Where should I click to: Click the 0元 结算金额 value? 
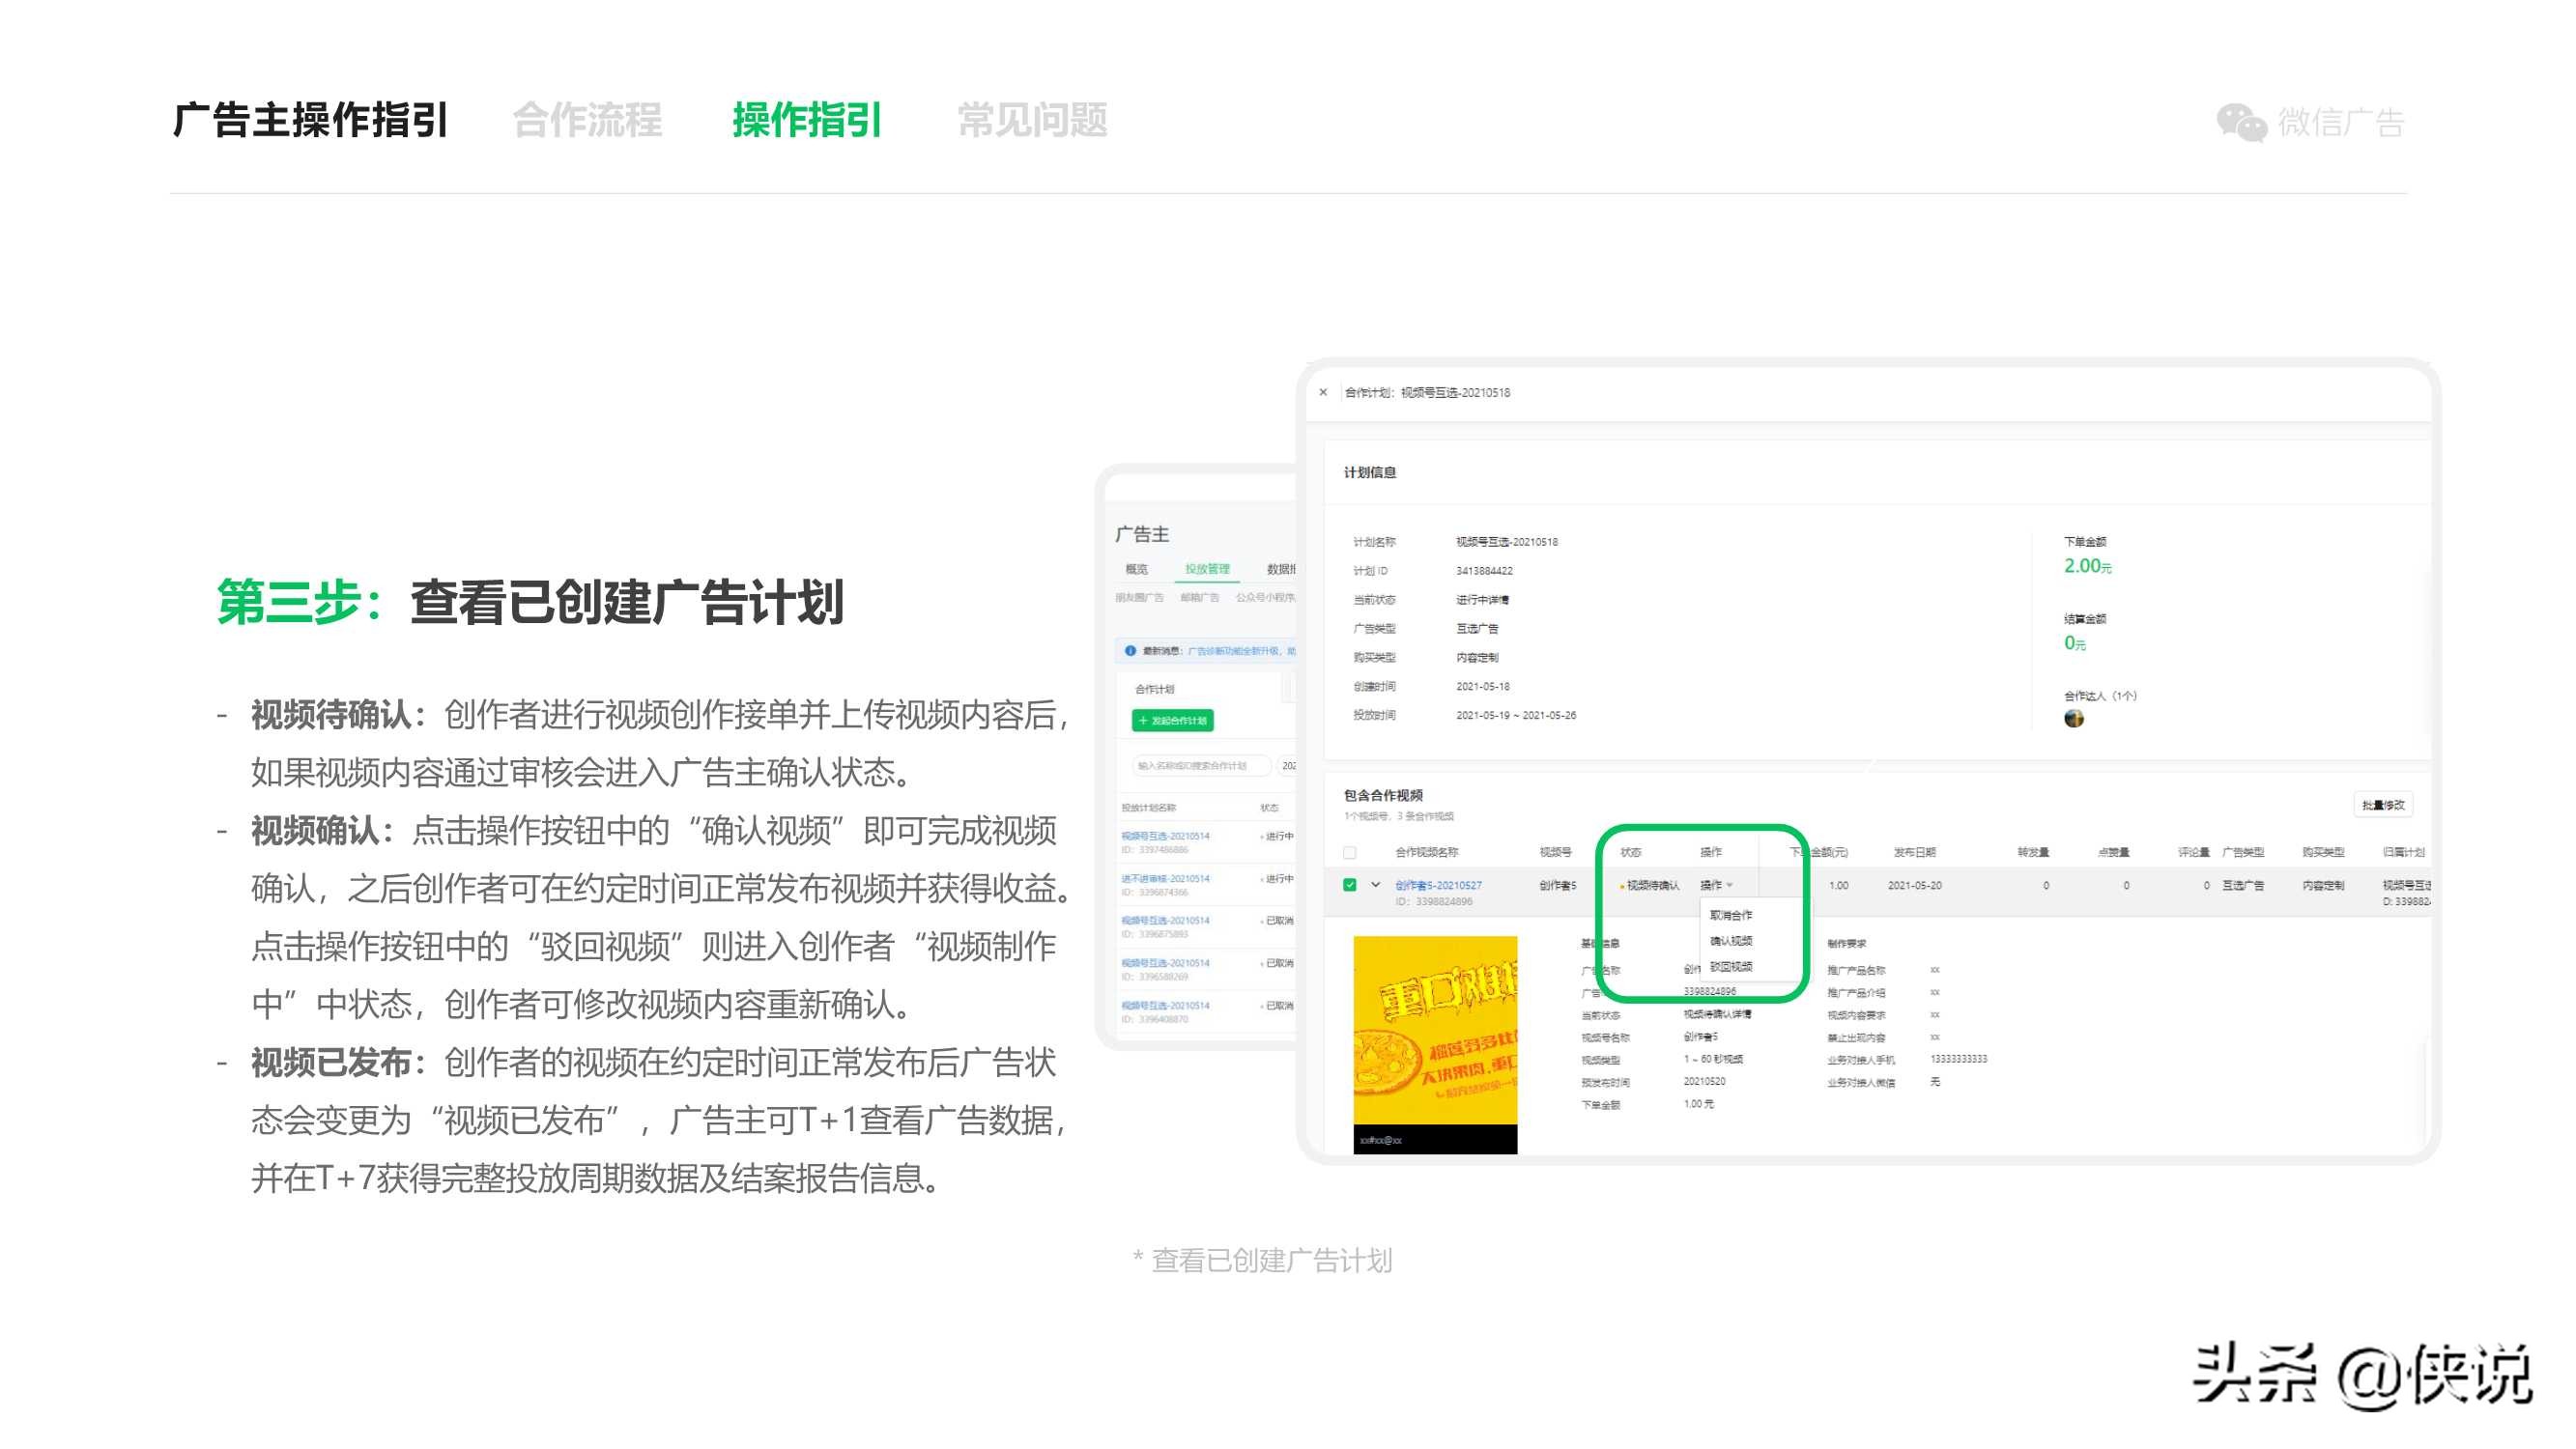point(2074,643)
